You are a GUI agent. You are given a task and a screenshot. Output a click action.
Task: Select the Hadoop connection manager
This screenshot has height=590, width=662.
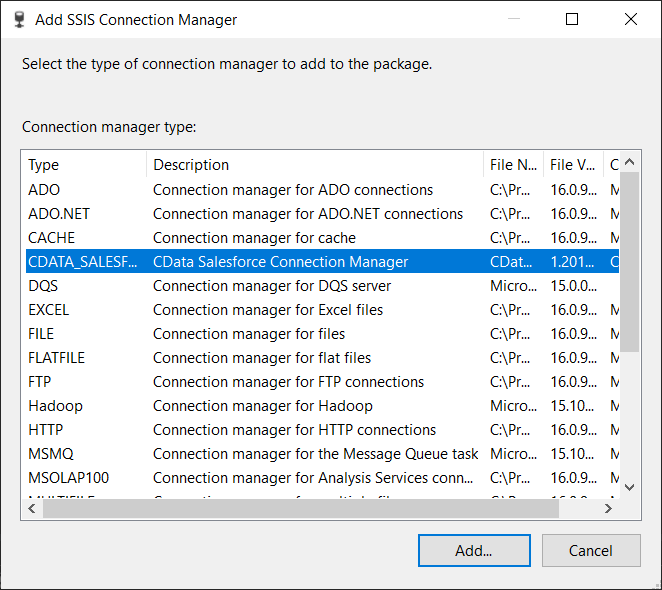coord(55,406)
